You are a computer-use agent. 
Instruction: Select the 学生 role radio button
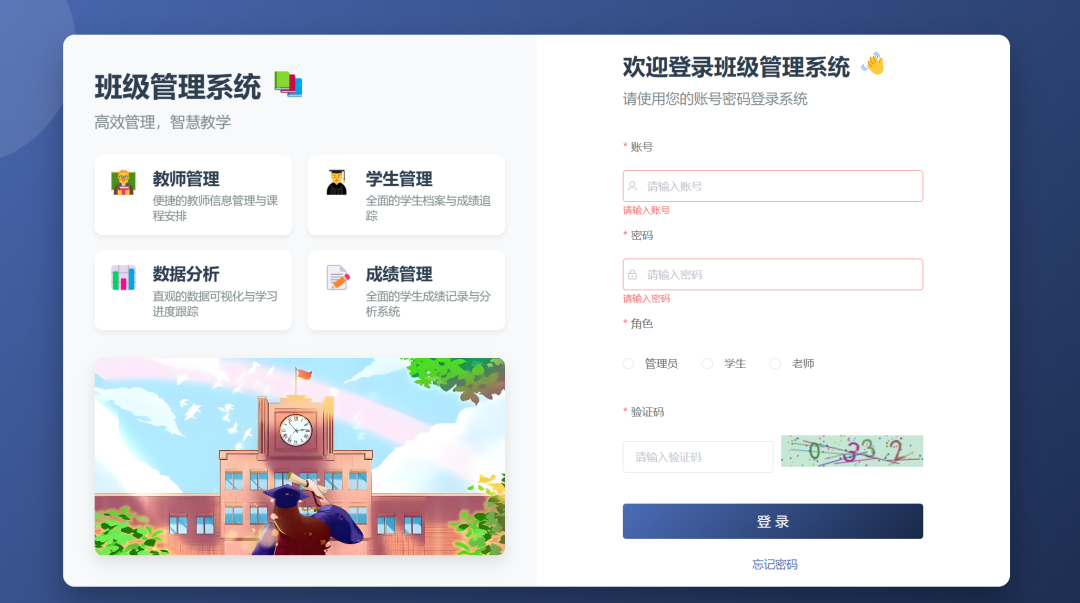(707, 363)
